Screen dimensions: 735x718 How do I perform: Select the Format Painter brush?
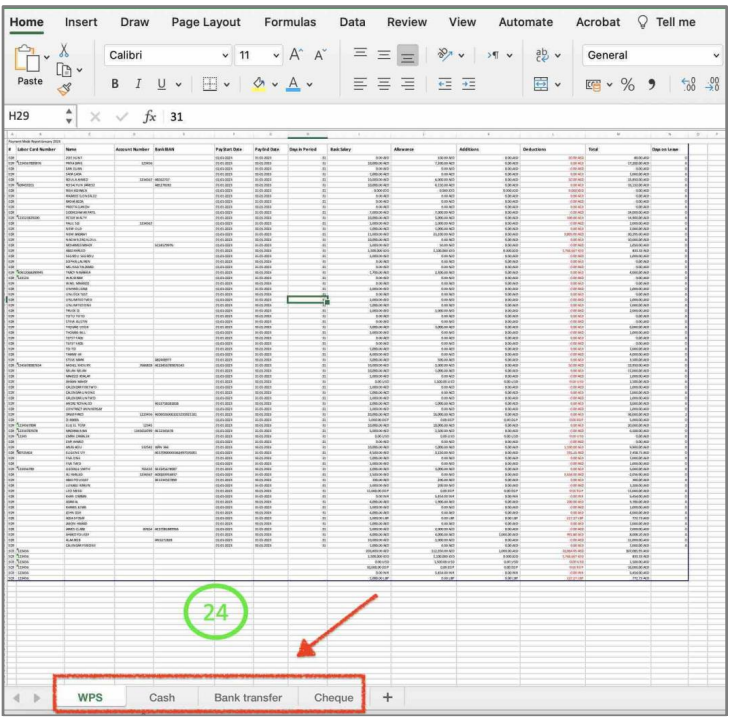tap(64, 89)
